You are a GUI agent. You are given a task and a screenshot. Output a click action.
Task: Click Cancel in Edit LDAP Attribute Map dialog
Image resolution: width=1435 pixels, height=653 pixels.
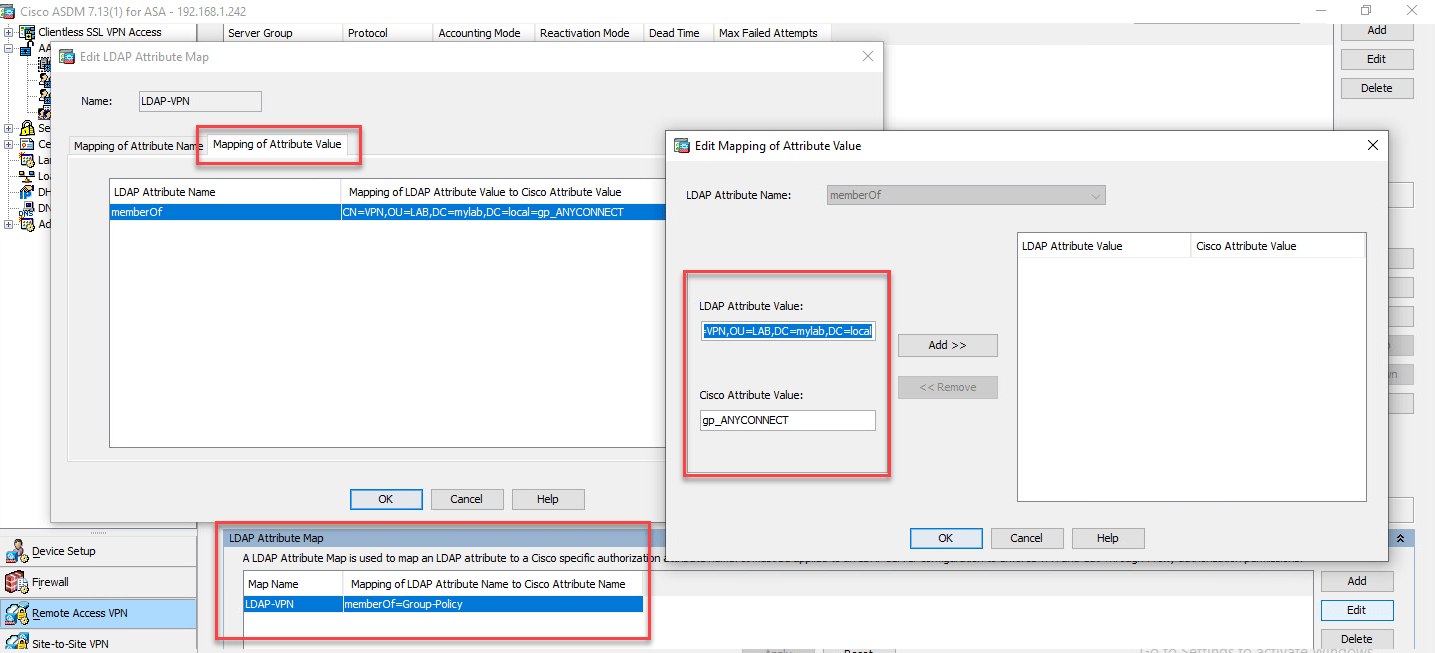coord(466,499)
